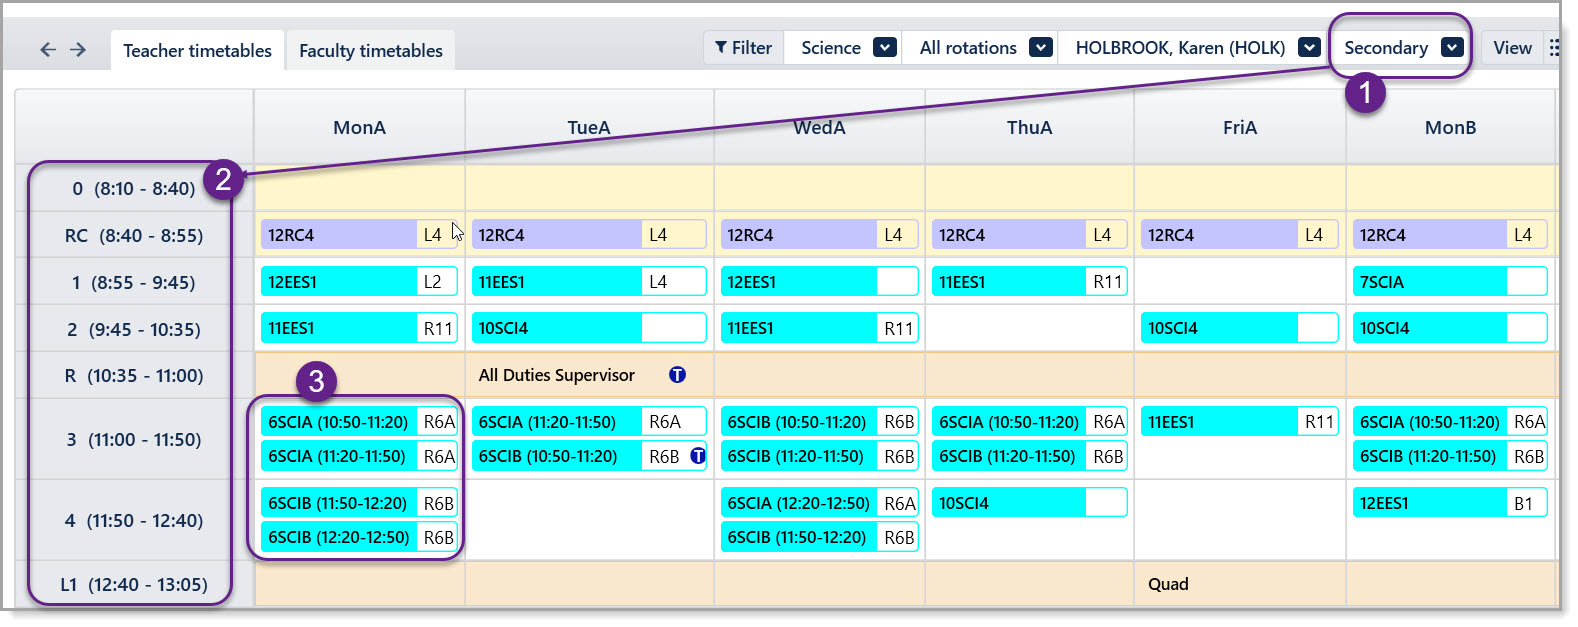Click the WedA column header

point(820,127)
